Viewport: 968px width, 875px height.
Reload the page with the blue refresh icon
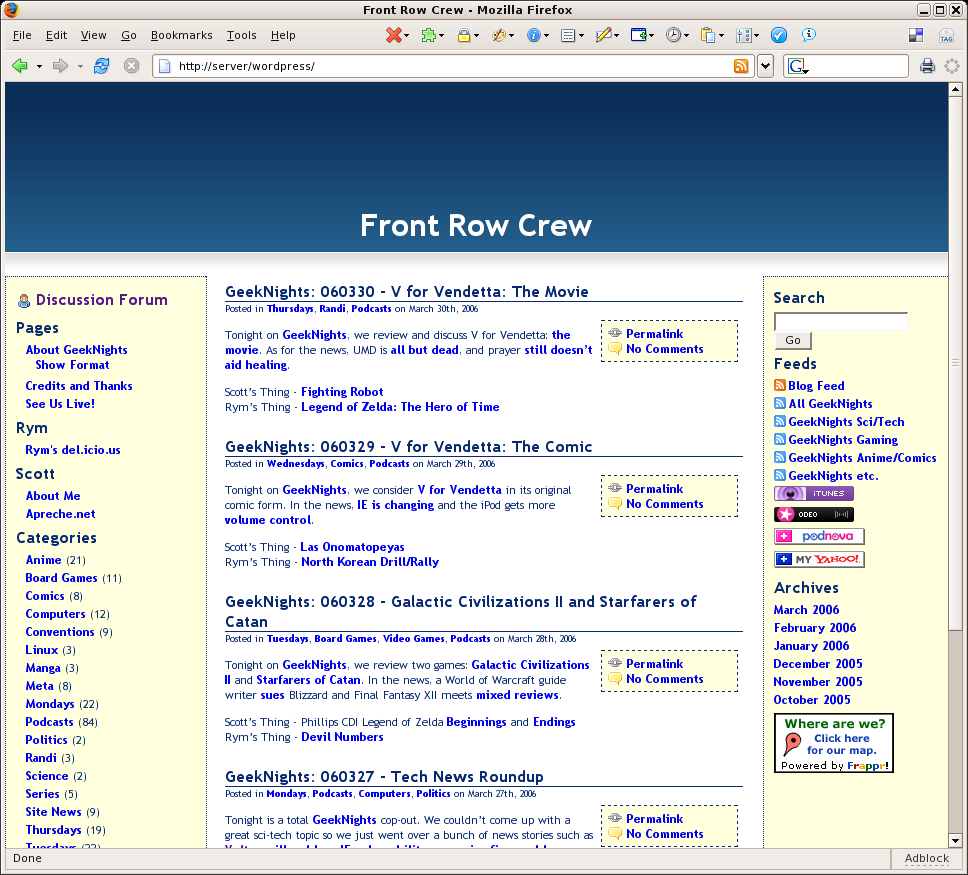point(101,65)
